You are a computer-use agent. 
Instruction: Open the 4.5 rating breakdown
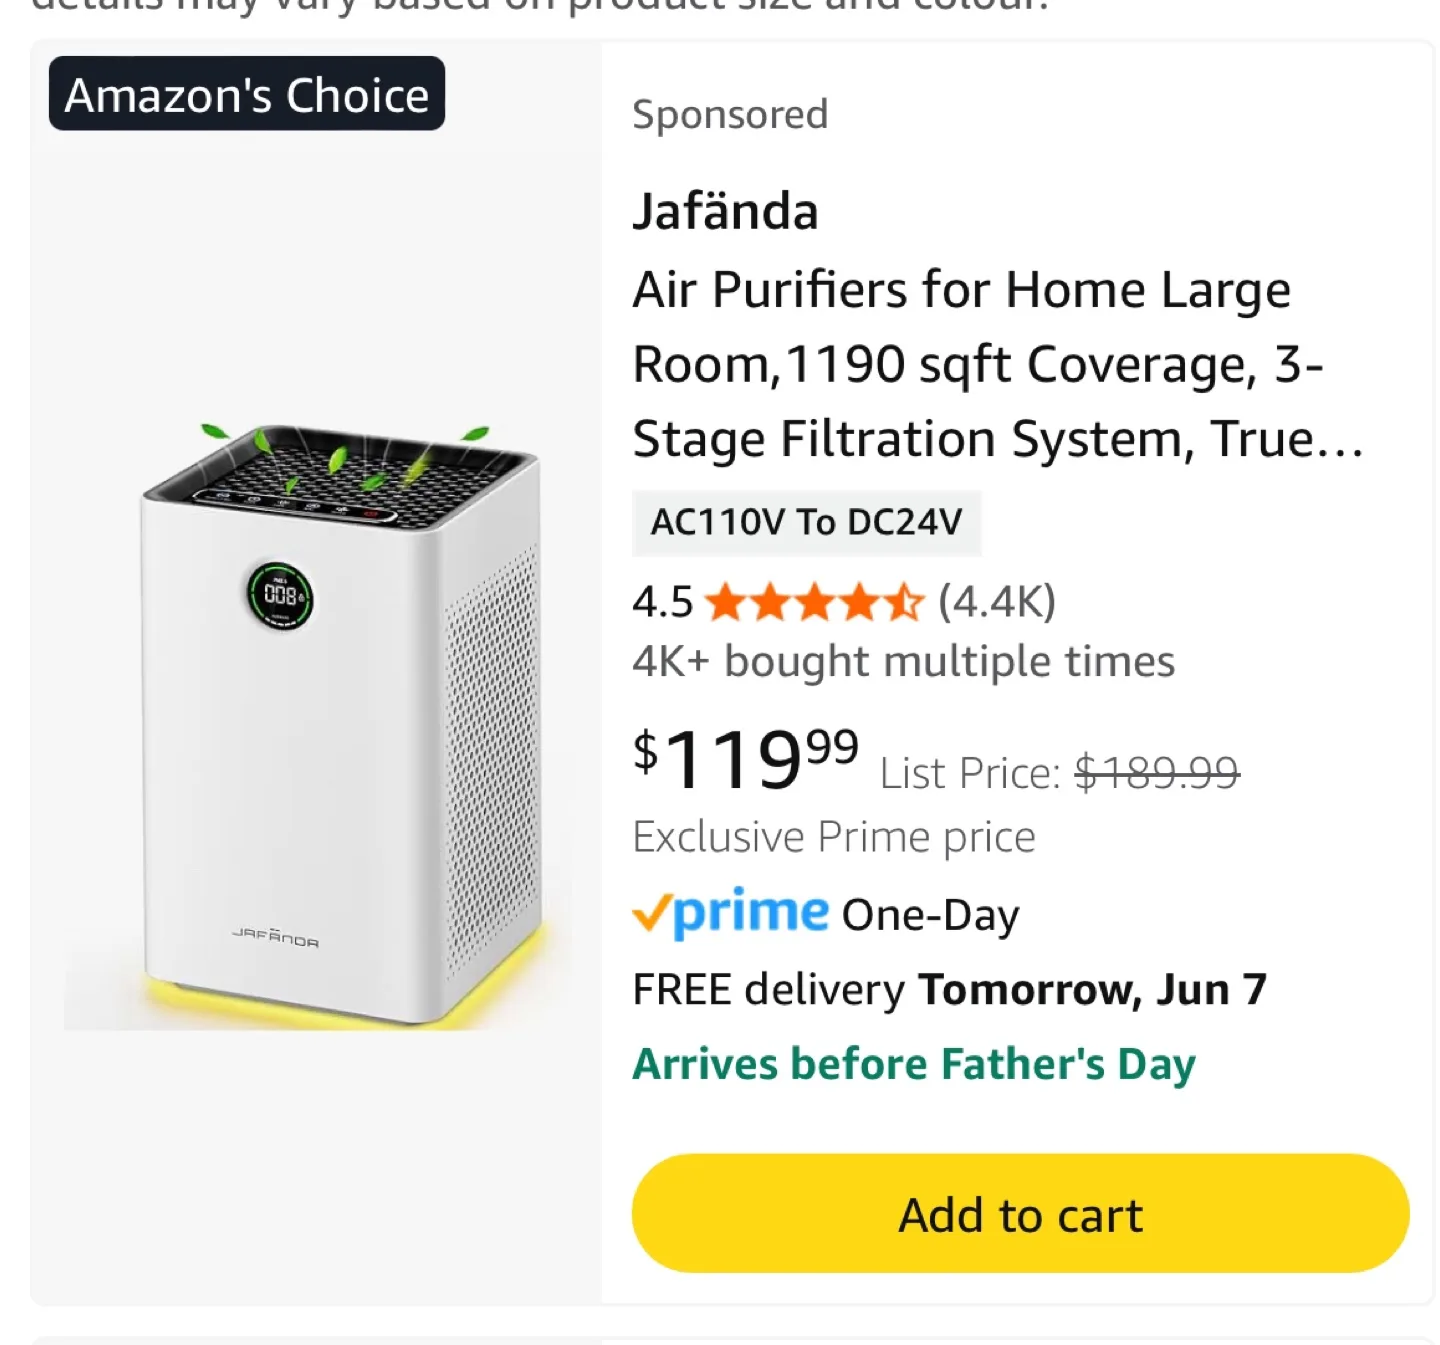[662, 601]
